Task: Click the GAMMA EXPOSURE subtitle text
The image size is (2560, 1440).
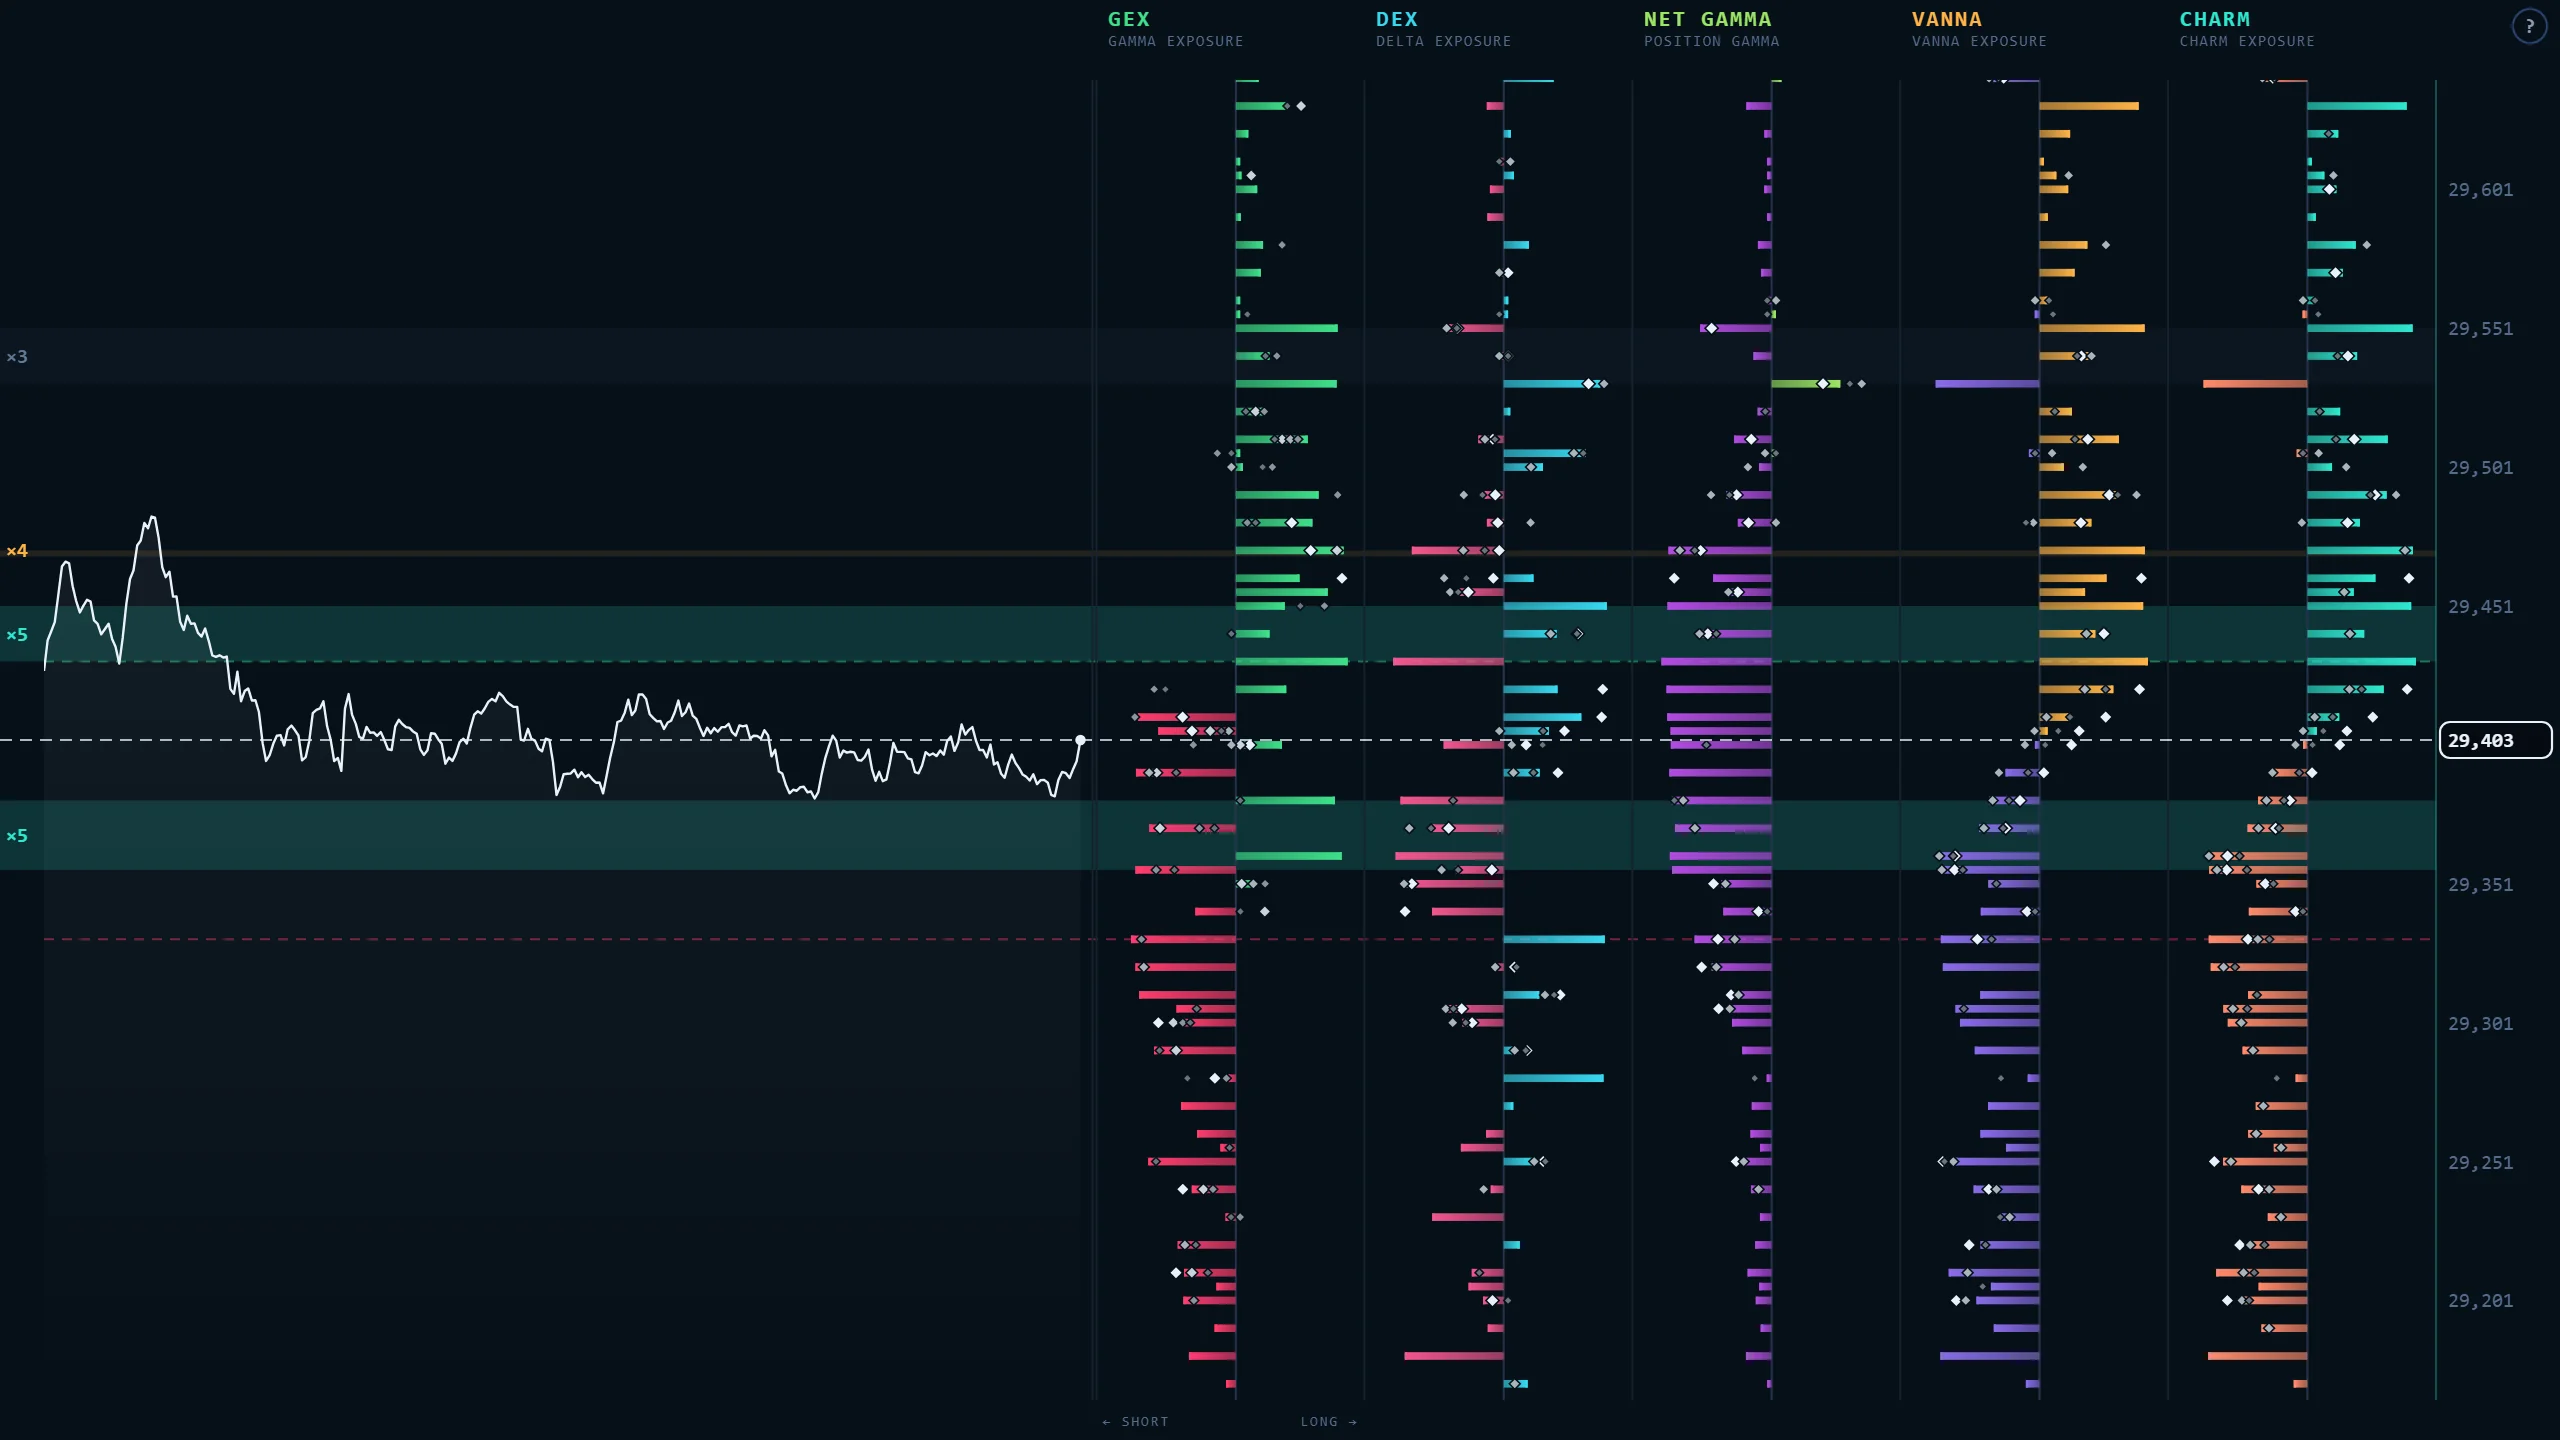Action: [x=1175, y=42]
